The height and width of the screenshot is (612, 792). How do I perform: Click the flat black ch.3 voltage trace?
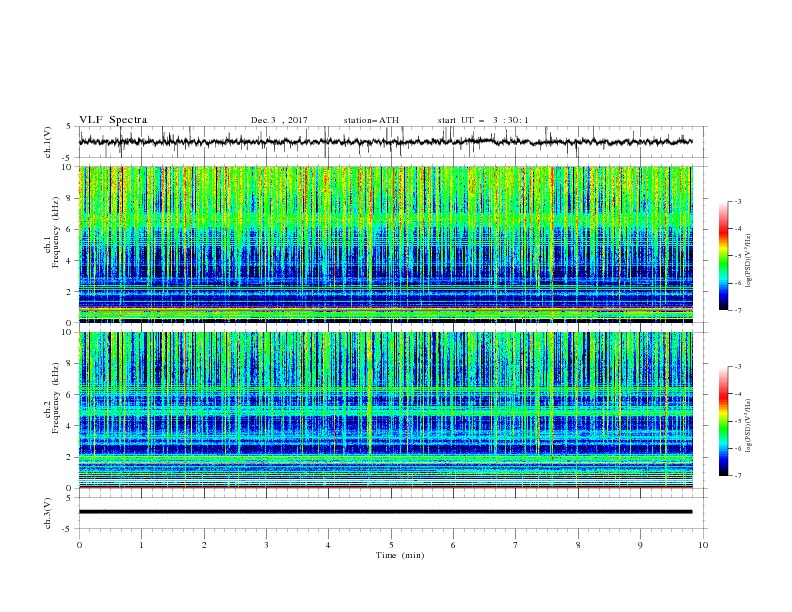[x=386, y=512]
